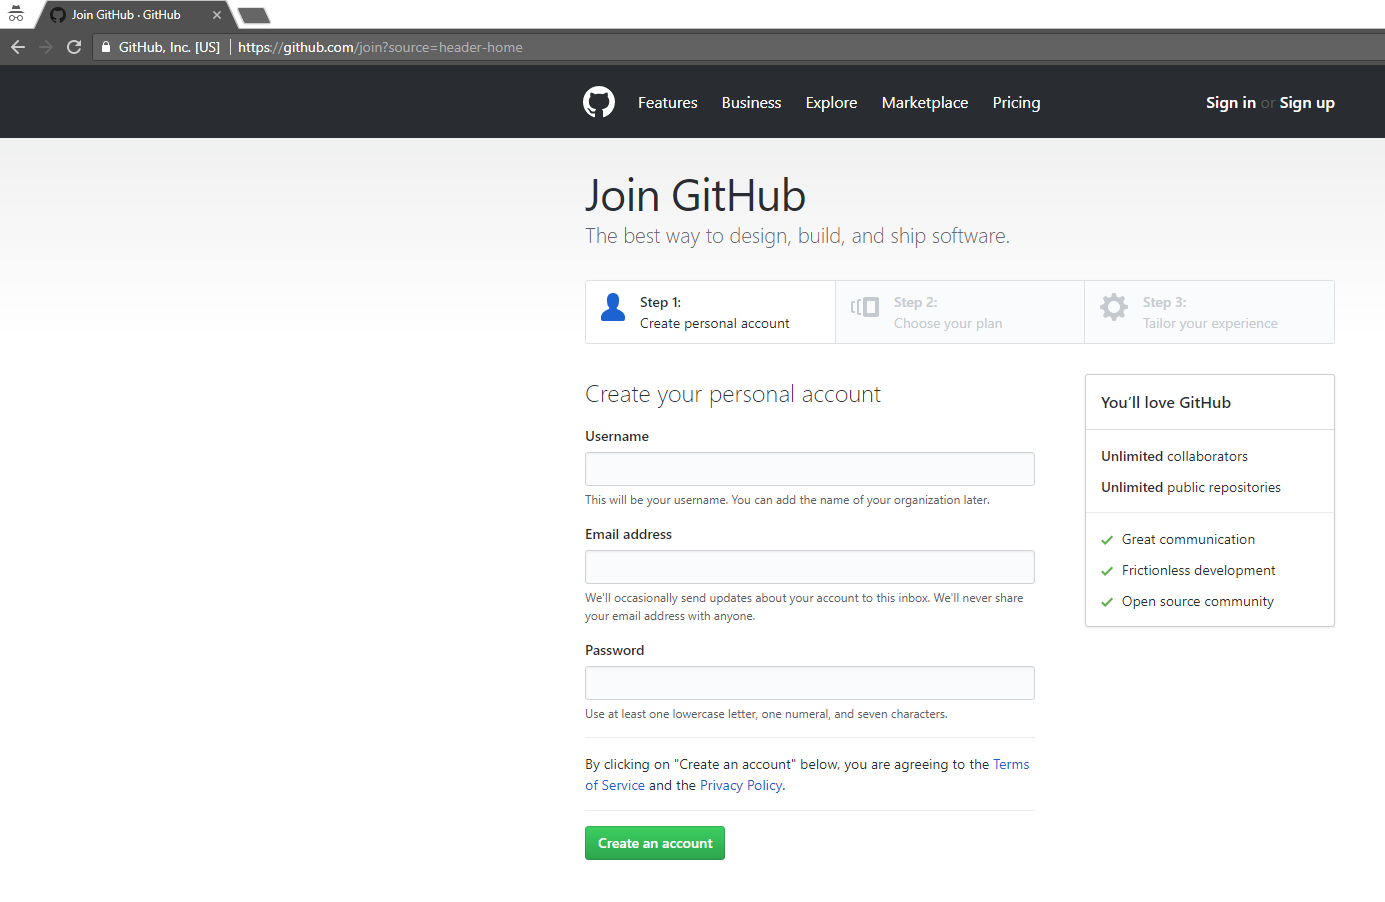Click the "Open source community" text
1385x902 pixels.
tap(1197, 601)
